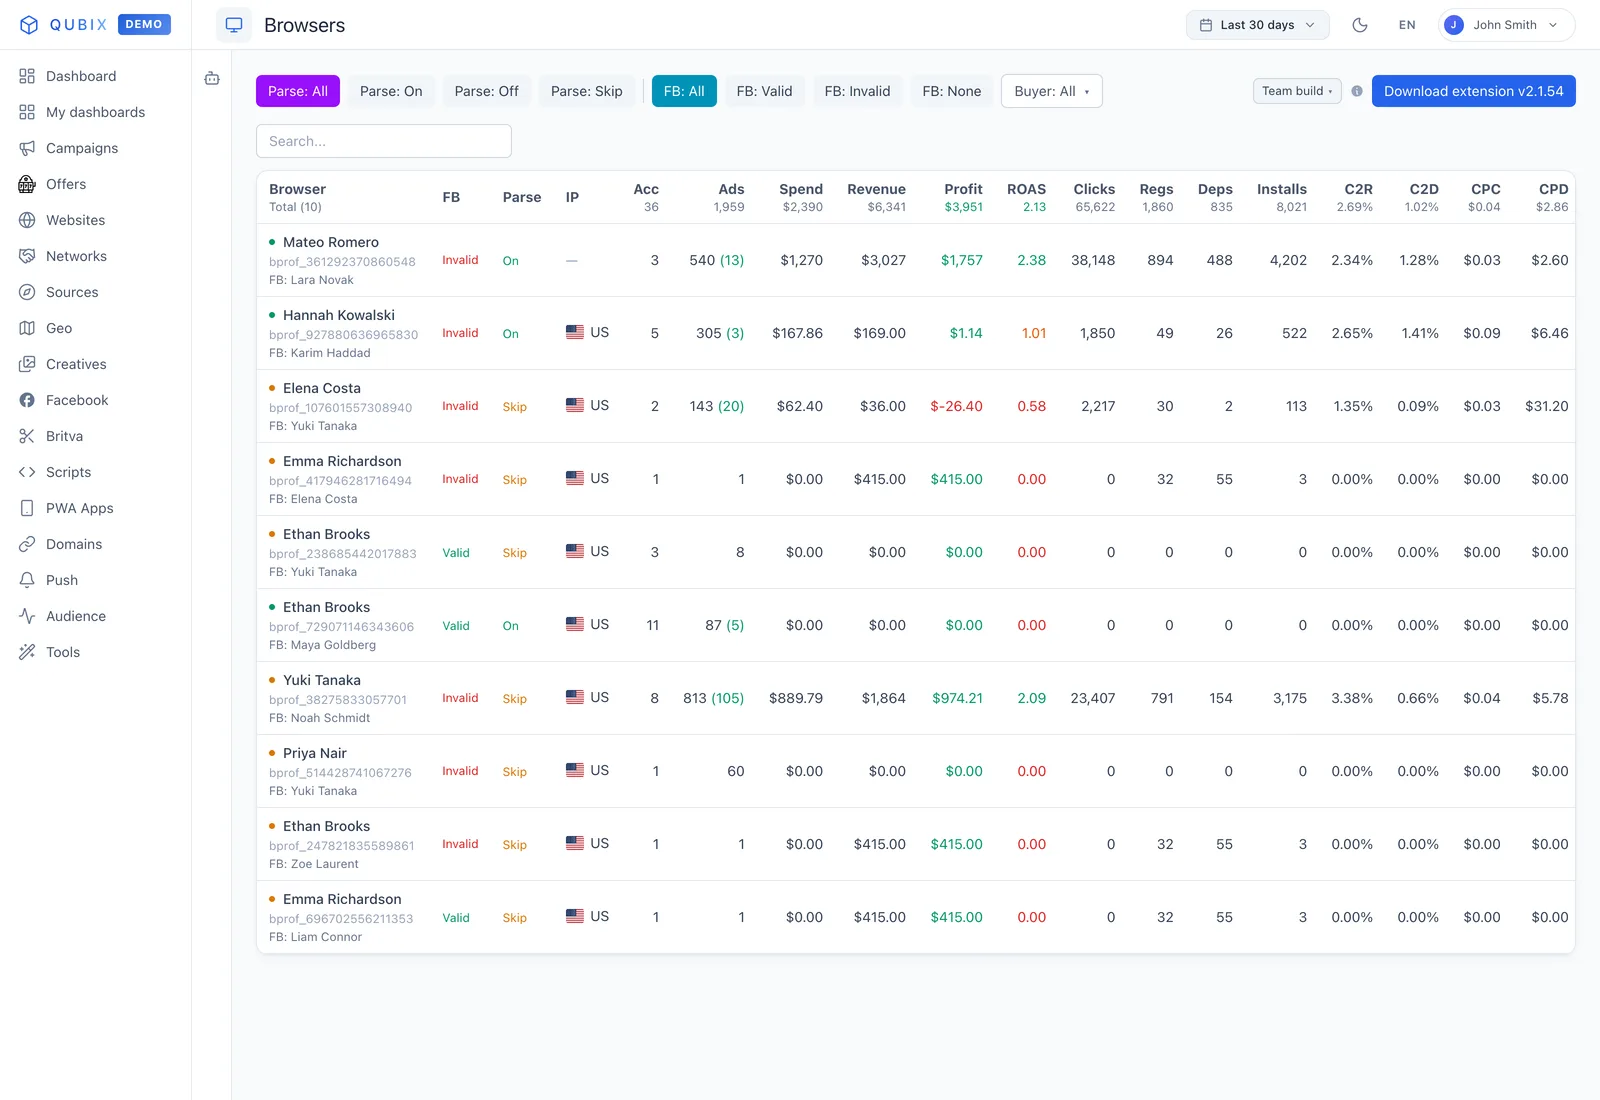Toggle the Parse: On filter
1600x1100 pixels.
click(391, 91)
